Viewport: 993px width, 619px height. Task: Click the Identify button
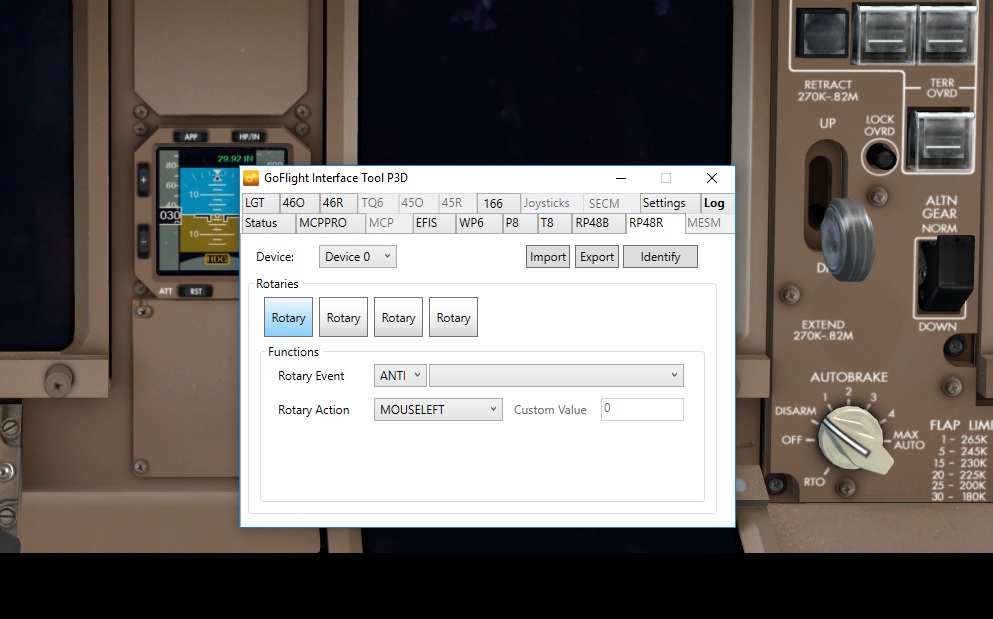pyautogui.click(x=660, y=257)
